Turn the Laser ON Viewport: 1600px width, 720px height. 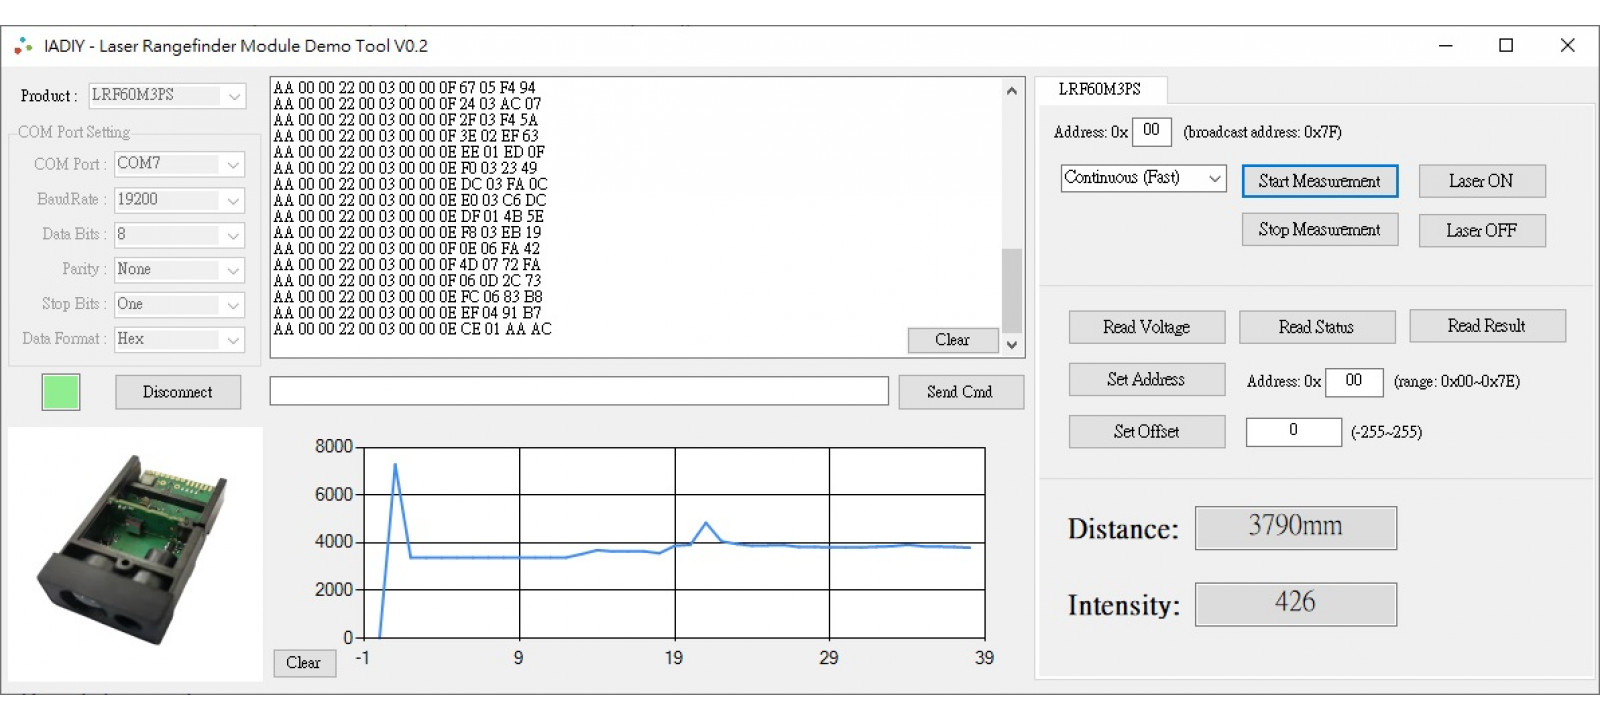click(1481, 181)
